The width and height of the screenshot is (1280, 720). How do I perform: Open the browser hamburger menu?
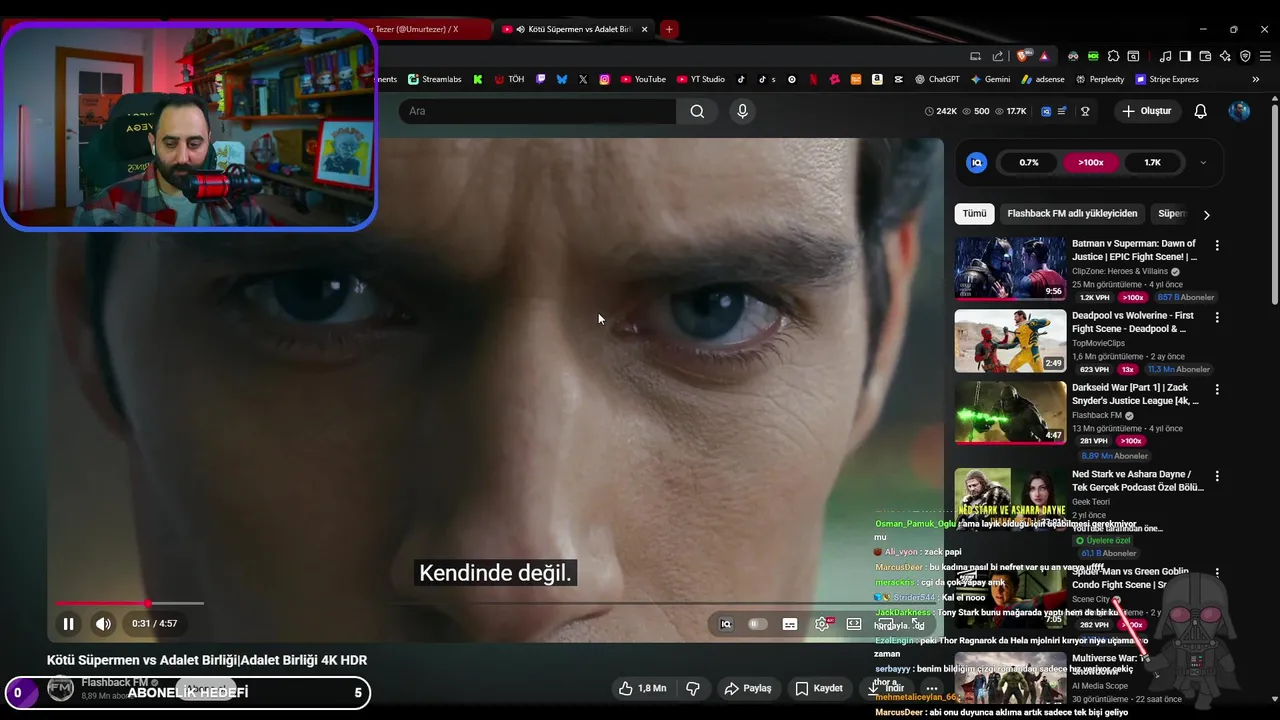click(1266, 56)
